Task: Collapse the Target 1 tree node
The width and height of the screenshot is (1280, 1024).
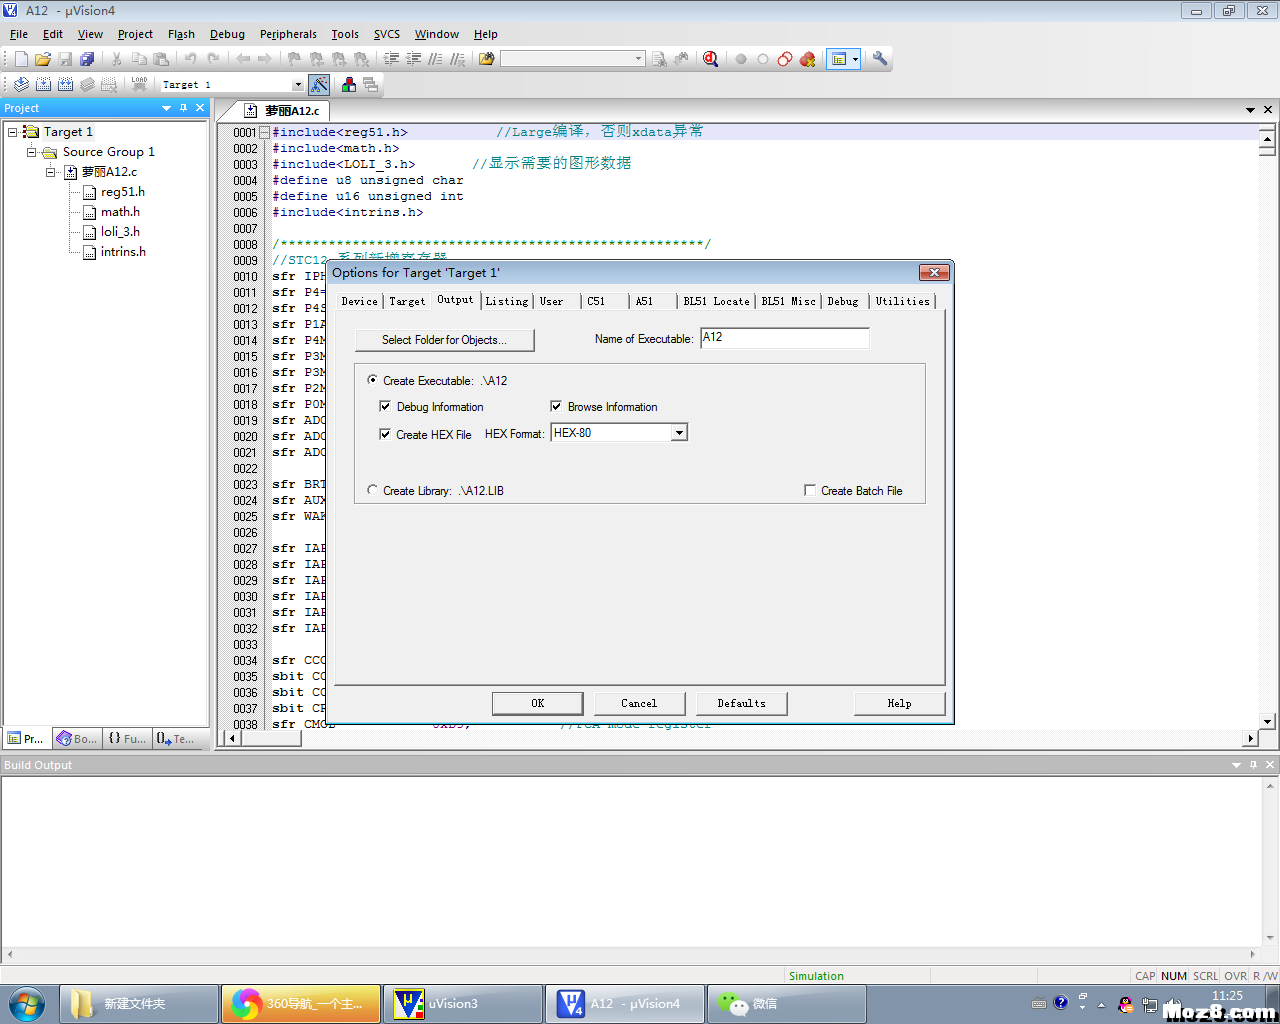Action: pyautogui.click(x=12, y=131)
